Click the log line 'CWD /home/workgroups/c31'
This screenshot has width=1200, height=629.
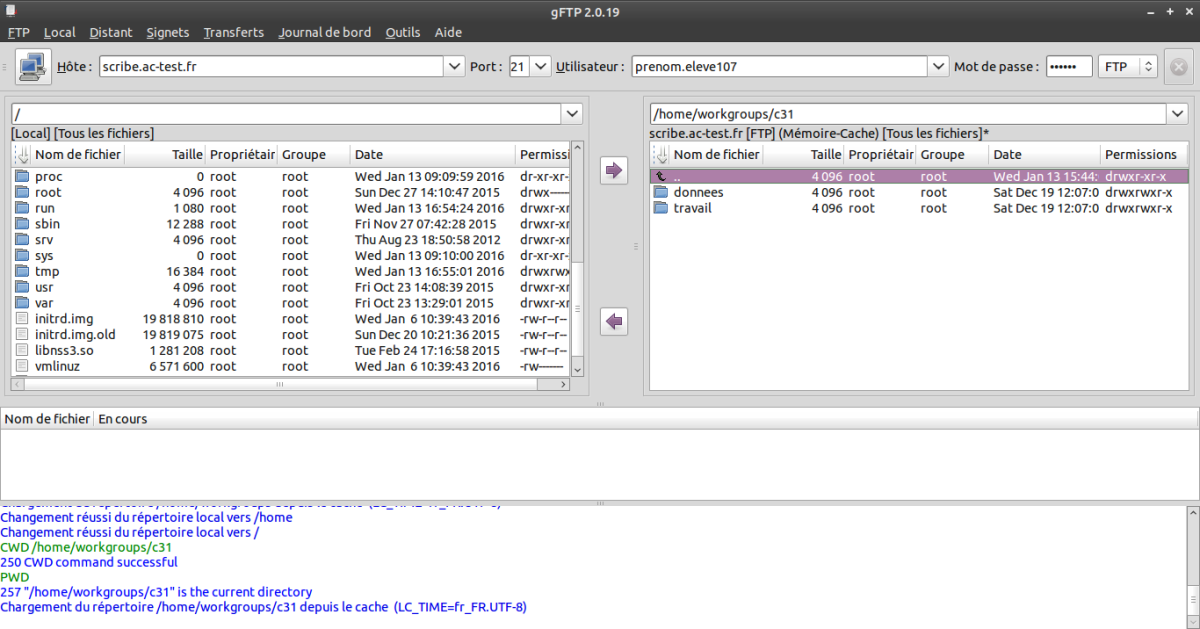click(86, 547)
